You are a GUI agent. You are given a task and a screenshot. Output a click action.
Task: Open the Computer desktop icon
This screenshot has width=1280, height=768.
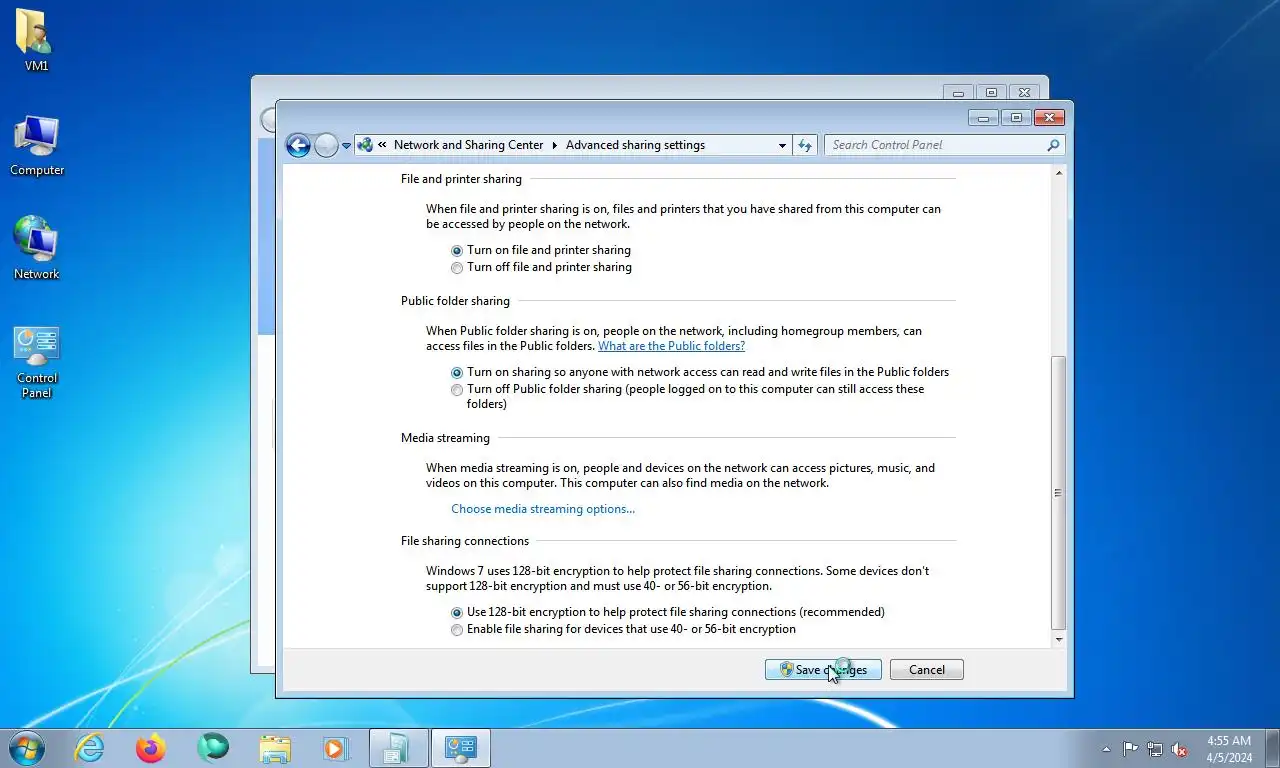point(37,146)
